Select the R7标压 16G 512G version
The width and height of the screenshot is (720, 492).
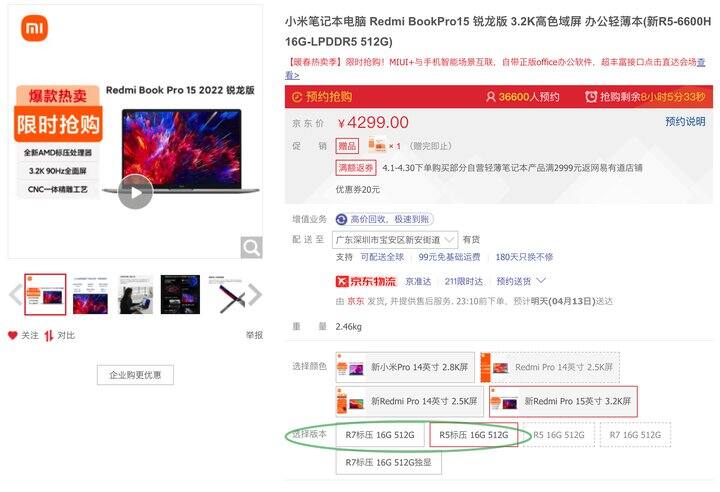(x=380, y=435)
